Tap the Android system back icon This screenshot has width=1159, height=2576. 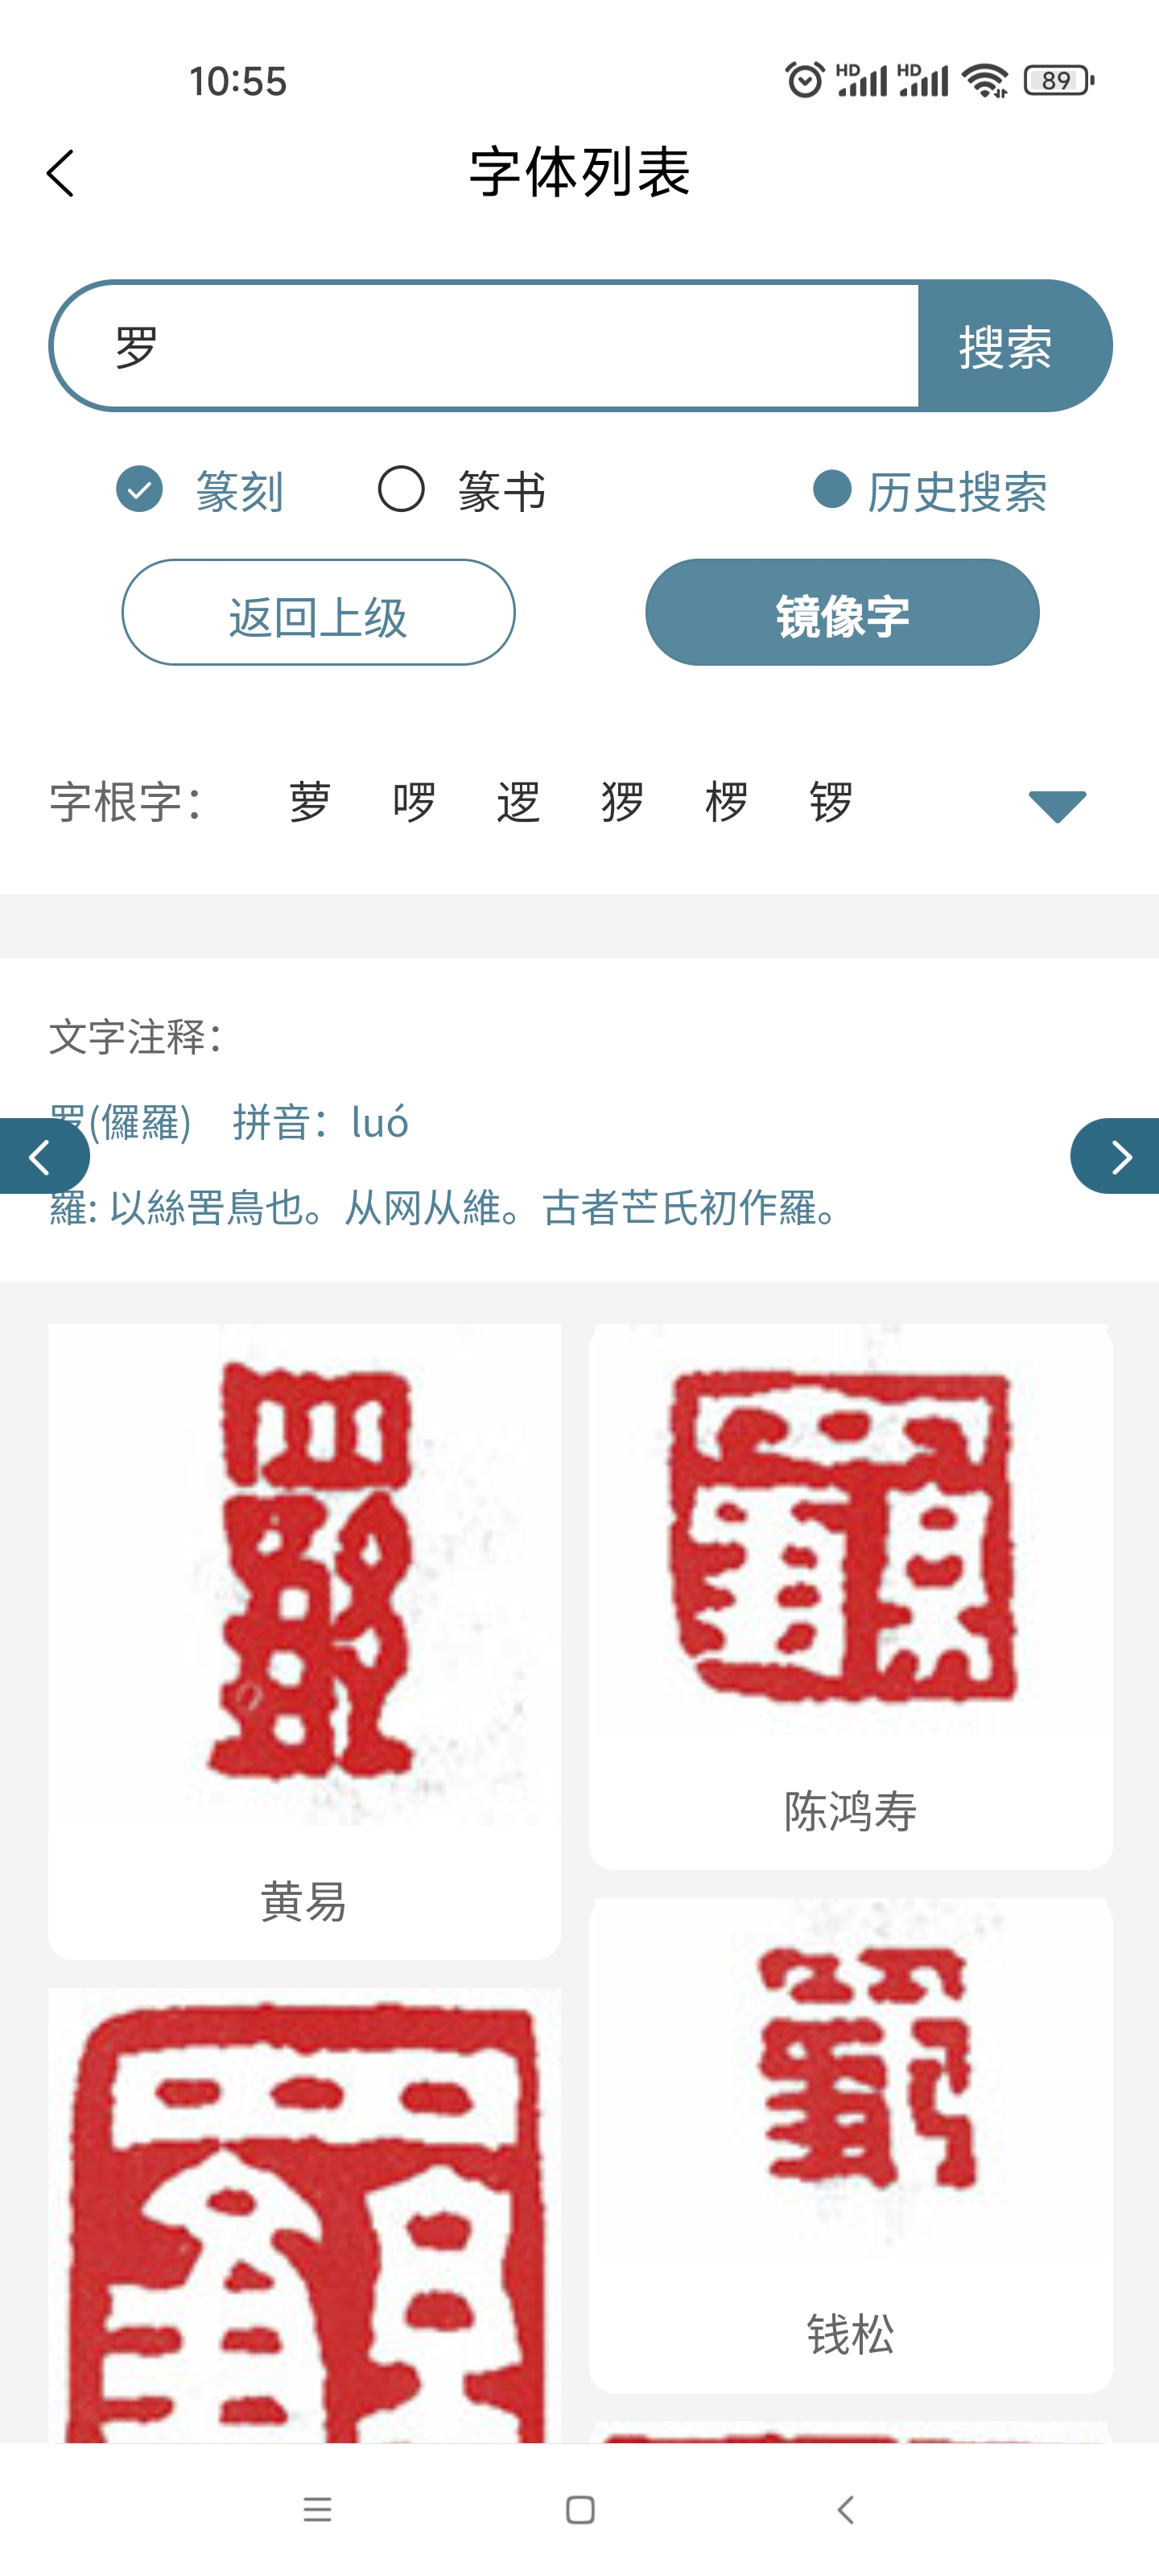845,2509
